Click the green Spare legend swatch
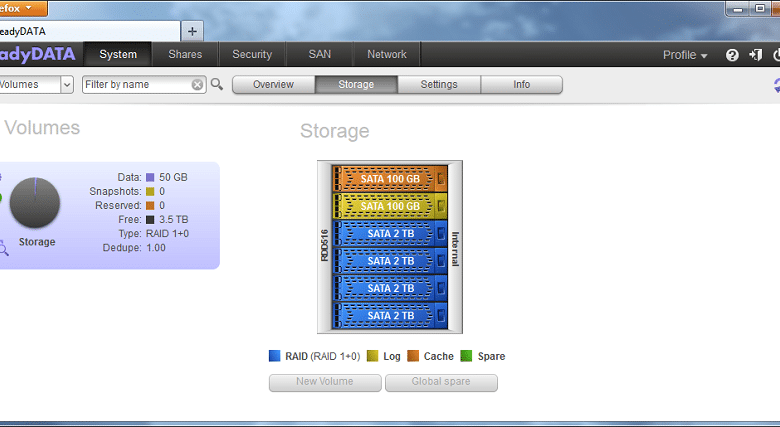This screenshot has width=780, height=427. (466, 356)
